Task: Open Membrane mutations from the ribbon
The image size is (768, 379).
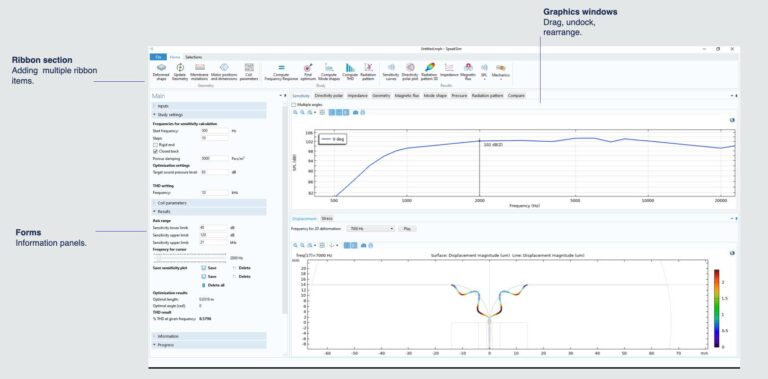Action: 199,71
